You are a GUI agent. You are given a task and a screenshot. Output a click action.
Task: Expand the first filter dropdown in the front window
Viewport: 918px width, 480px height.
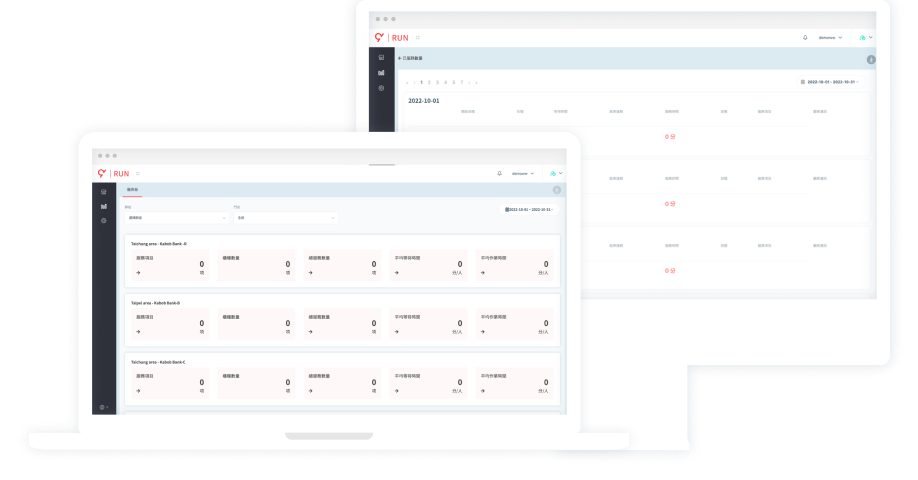click(x=176, y=217)
